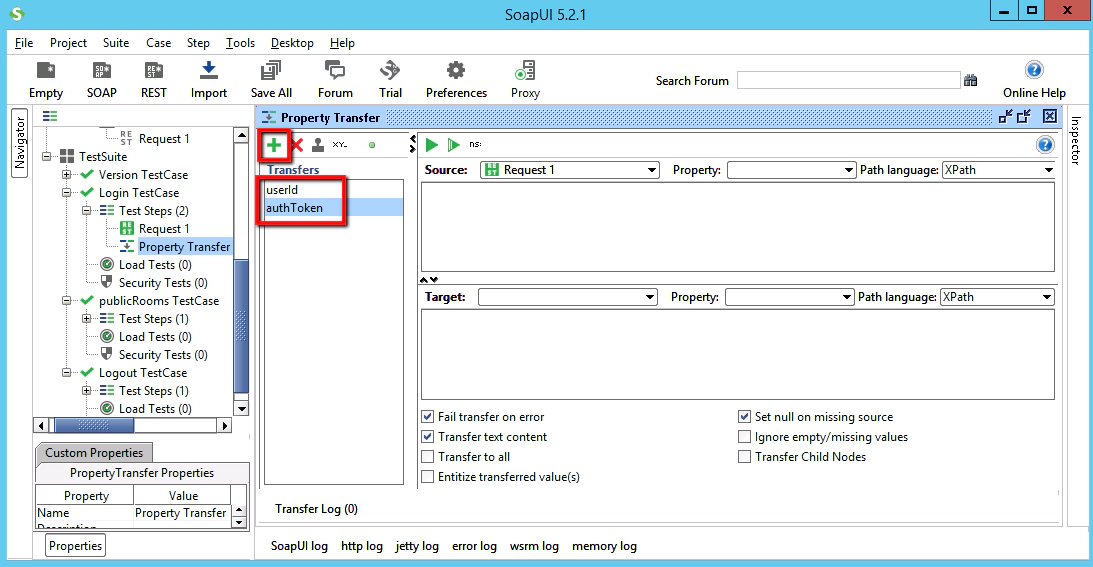Enable Ignore empty/missing values

coord(744,437)
